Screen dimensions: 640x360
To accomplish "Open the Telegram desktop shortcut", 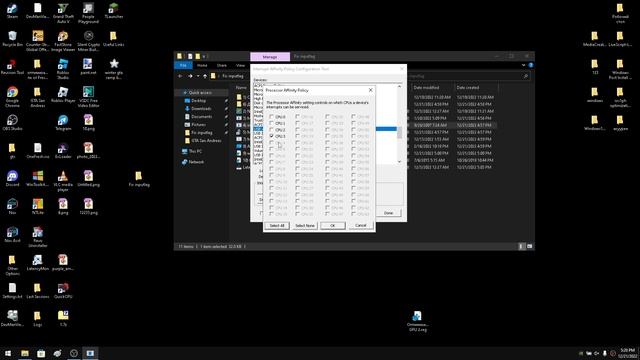I will [63, 122].
